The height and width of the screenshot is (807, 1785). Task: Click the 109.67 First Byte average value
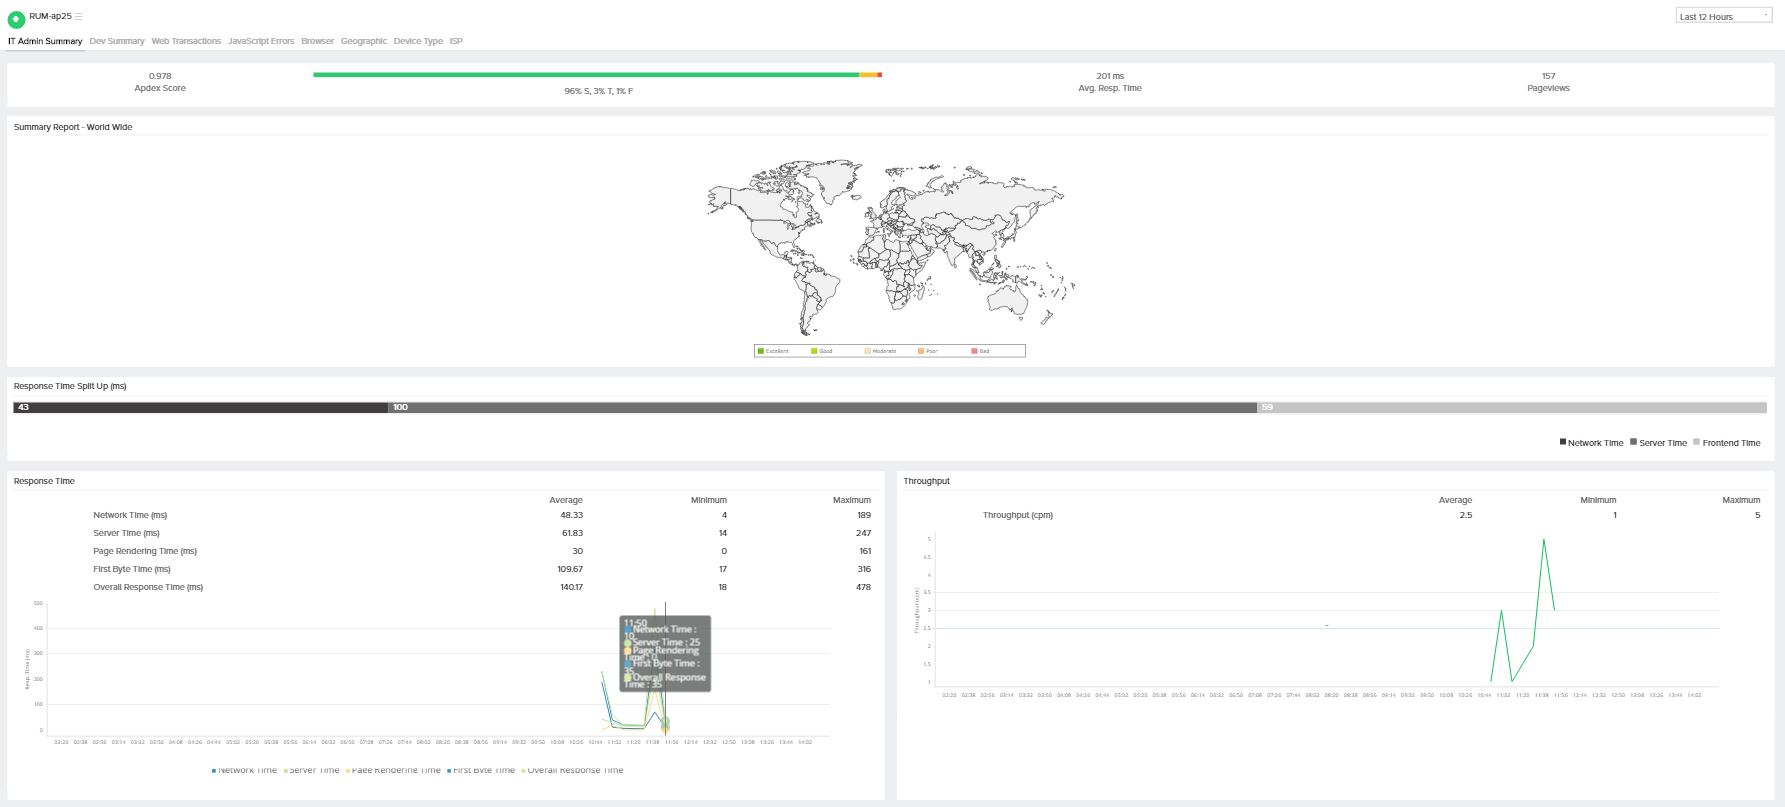[570, 569]
